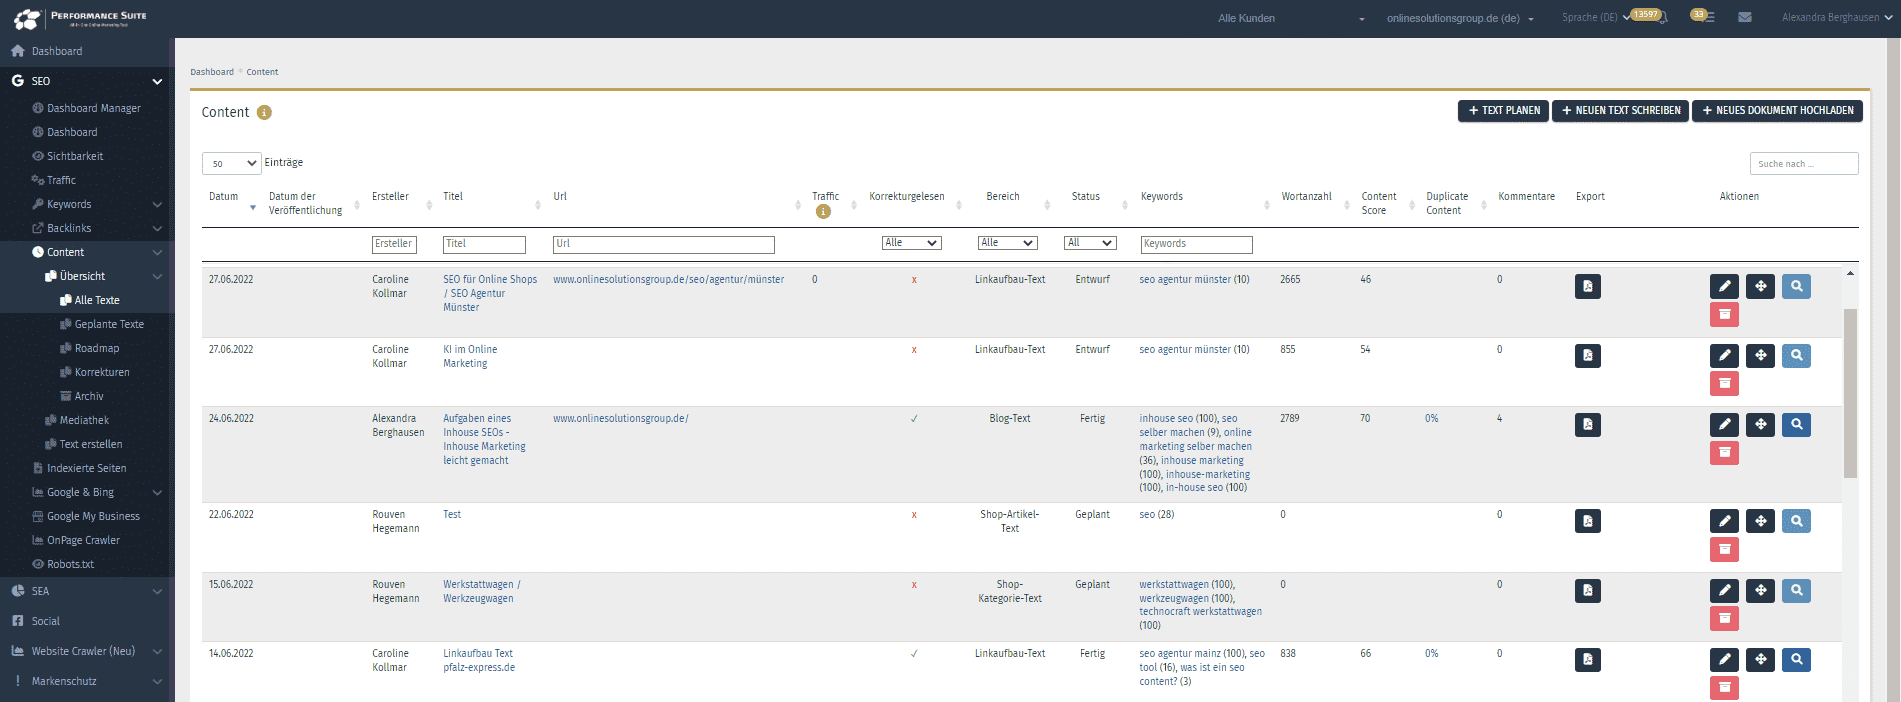Image resolution: width=1901 pixels, height=702 pixels.
Task: Open the Korrekturgelesen filter dropdown
Action: click(912, 243)
